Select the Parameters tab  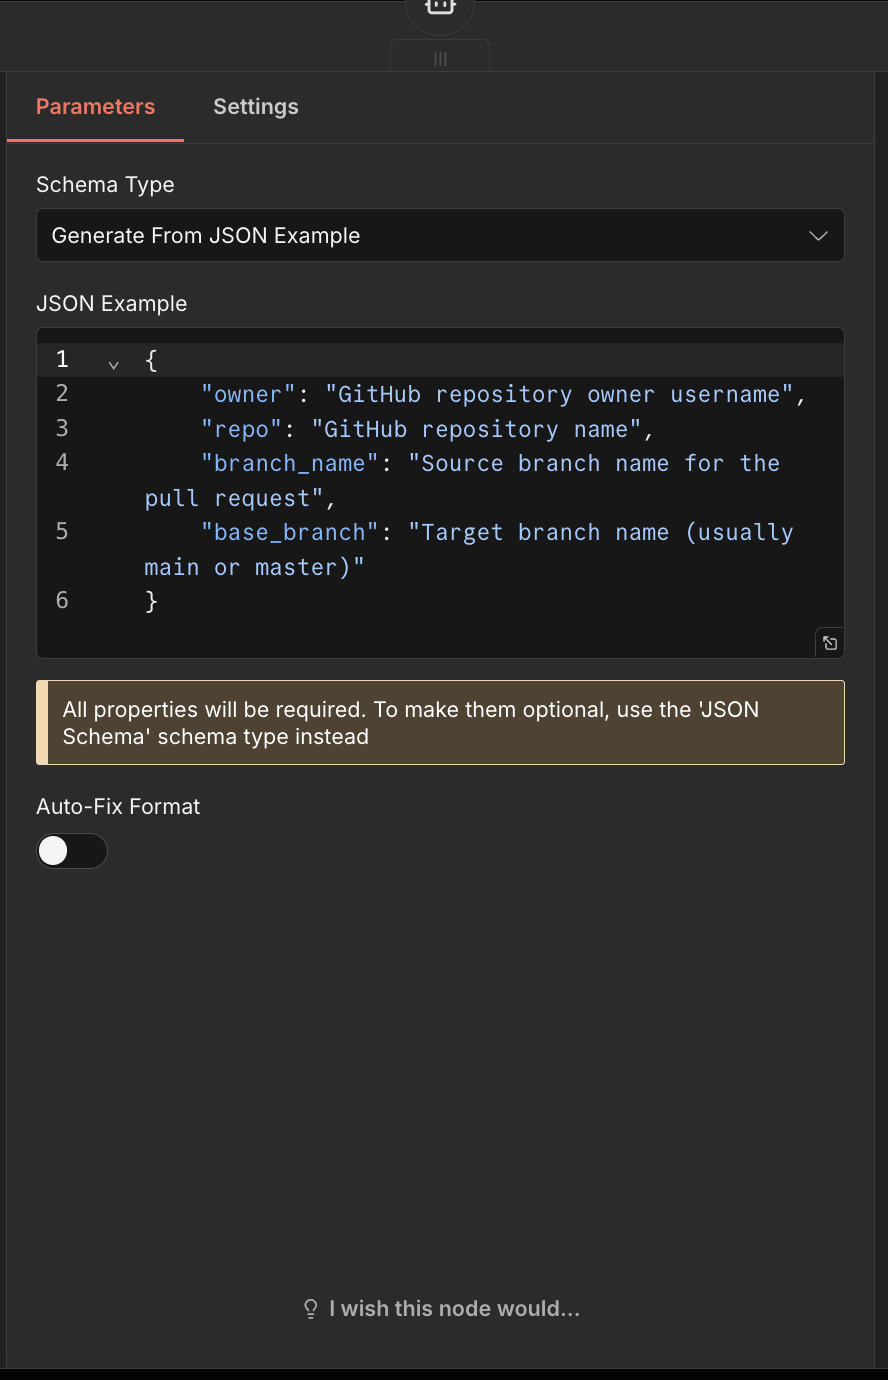95,106
